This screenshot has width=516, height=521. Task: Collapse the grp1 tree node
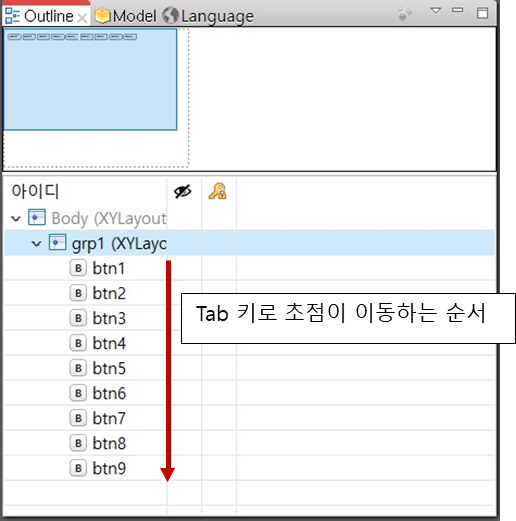[x=36, y=244]
